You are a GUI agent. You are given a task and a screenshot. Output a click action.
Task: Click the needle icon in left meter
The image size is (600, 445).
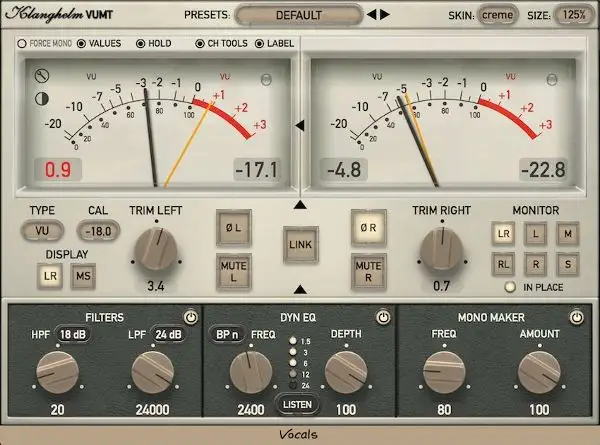(42, 75)
